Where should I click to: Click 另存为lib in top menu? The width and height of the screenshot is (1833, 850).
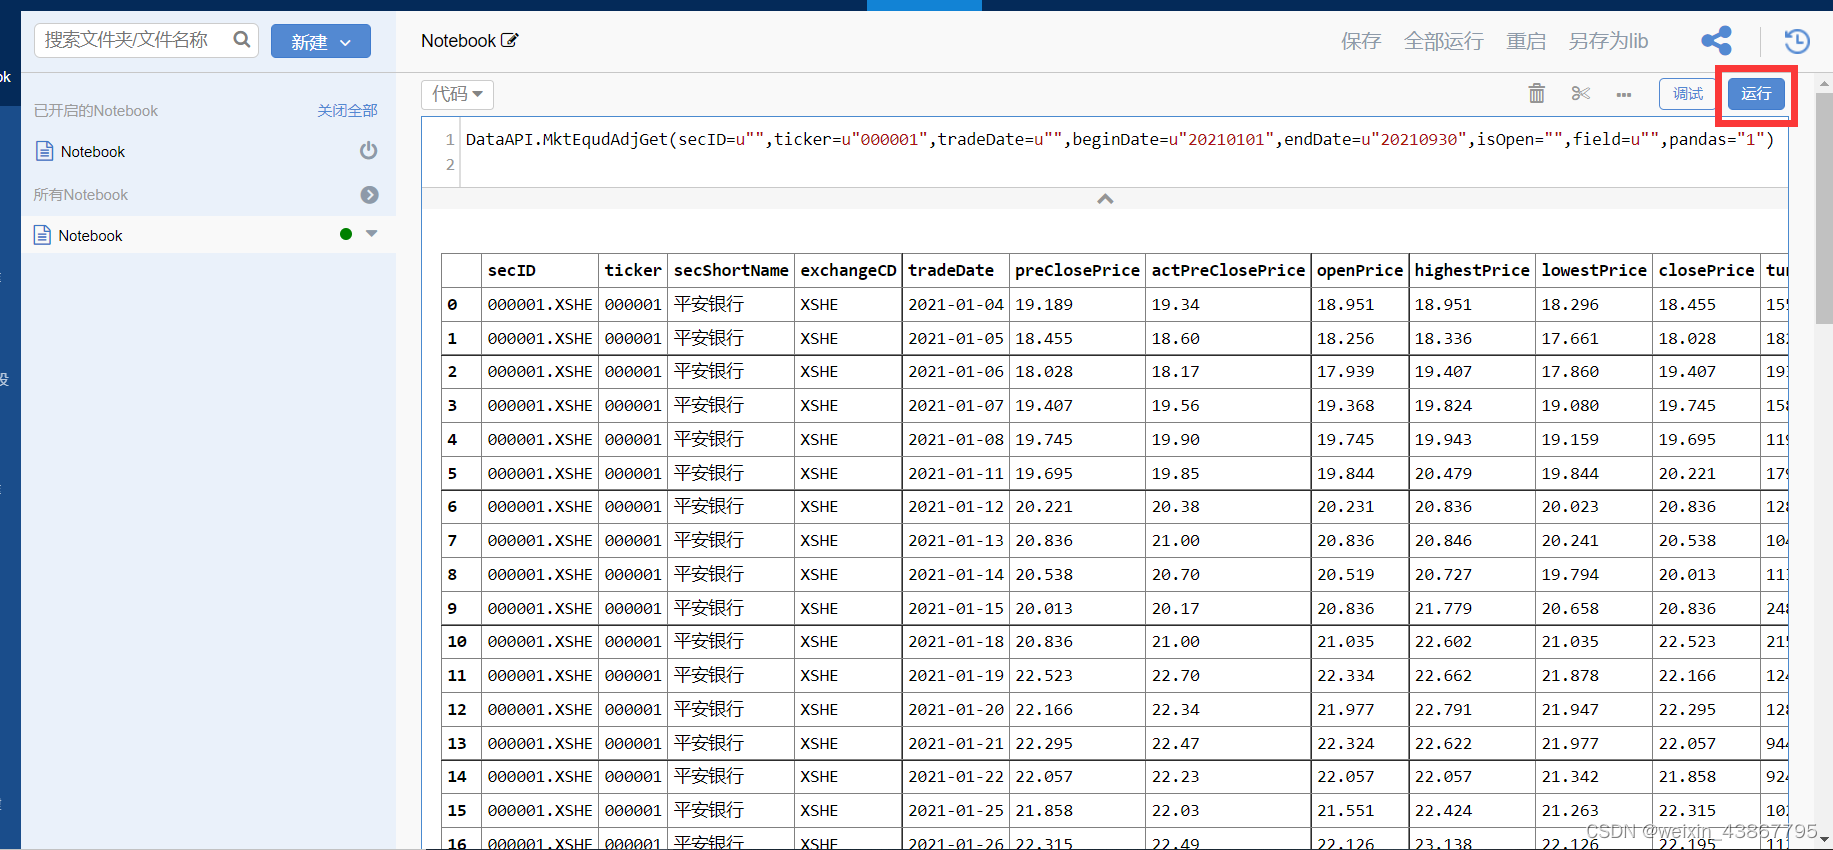click(x=1608, y=41)
